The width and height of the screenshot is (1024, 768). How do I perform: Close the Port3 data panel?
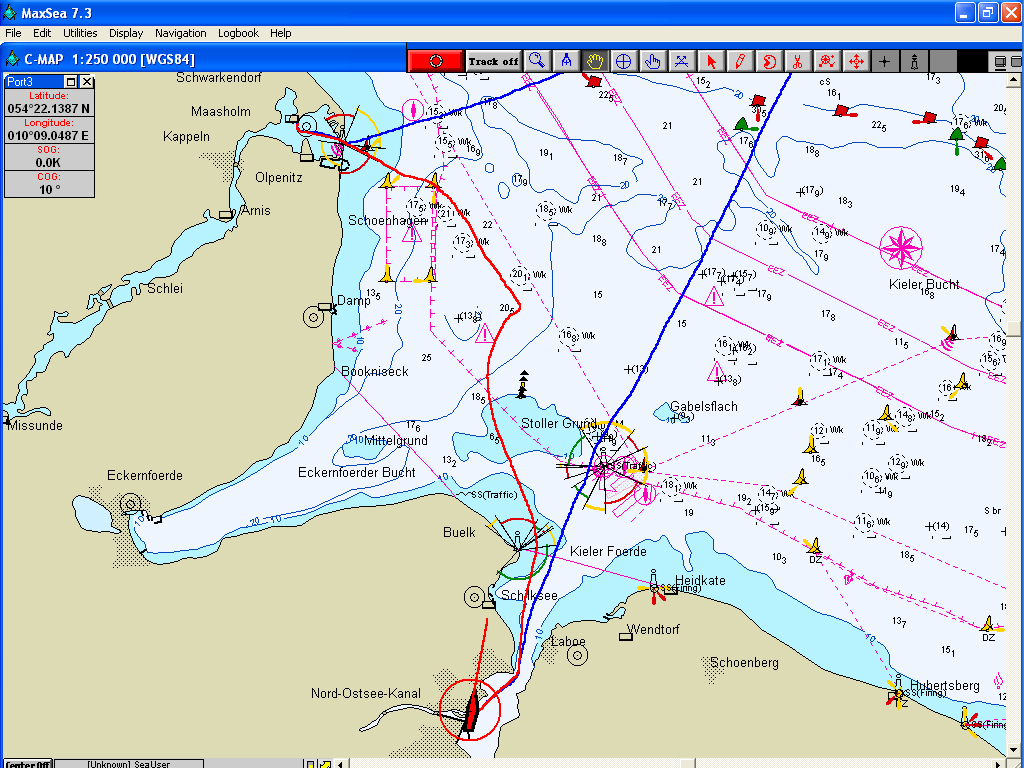[x=86, y=82]
